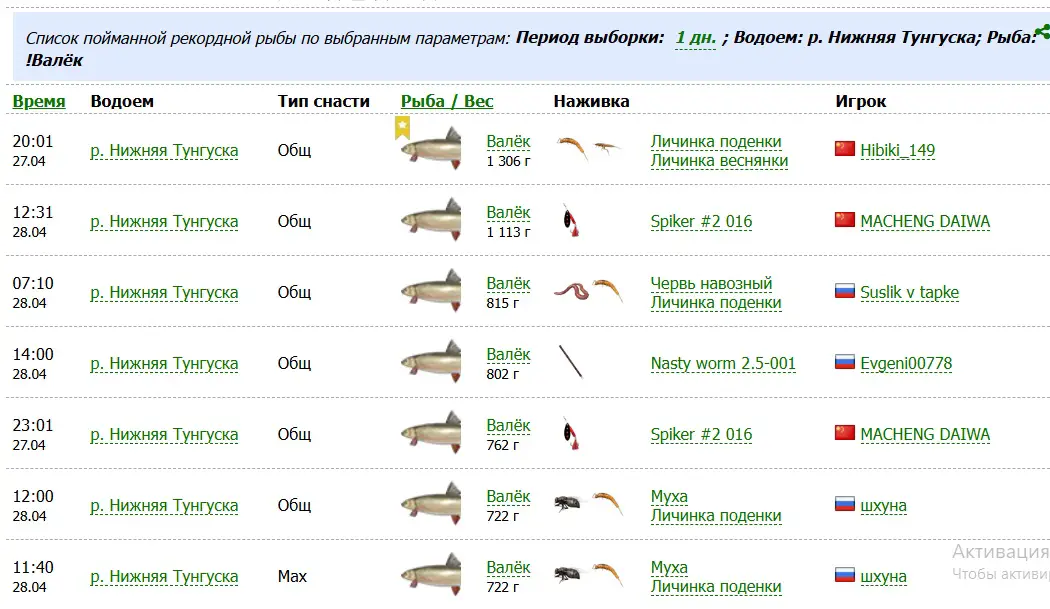Screen dimensions: 1050x609
Task: Open р. Нижняя Тунгуска link in 14:00 row
Action: (164, 364)
